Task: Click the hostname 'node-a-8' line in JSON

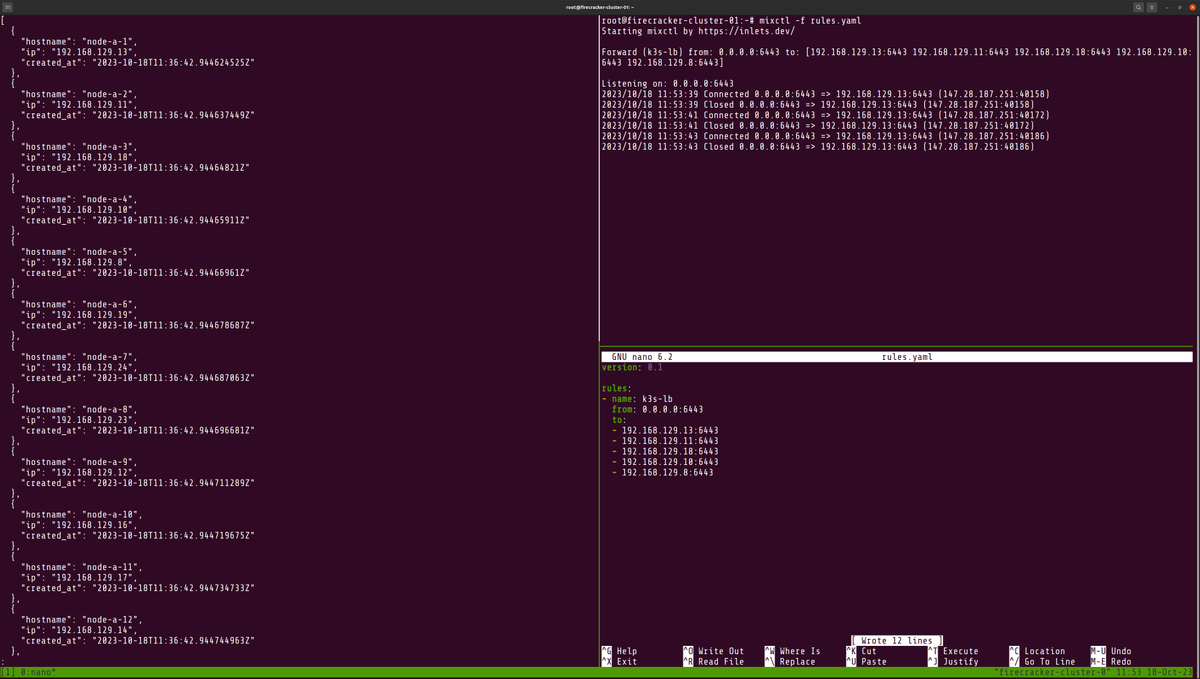Action: pos(78,409)
